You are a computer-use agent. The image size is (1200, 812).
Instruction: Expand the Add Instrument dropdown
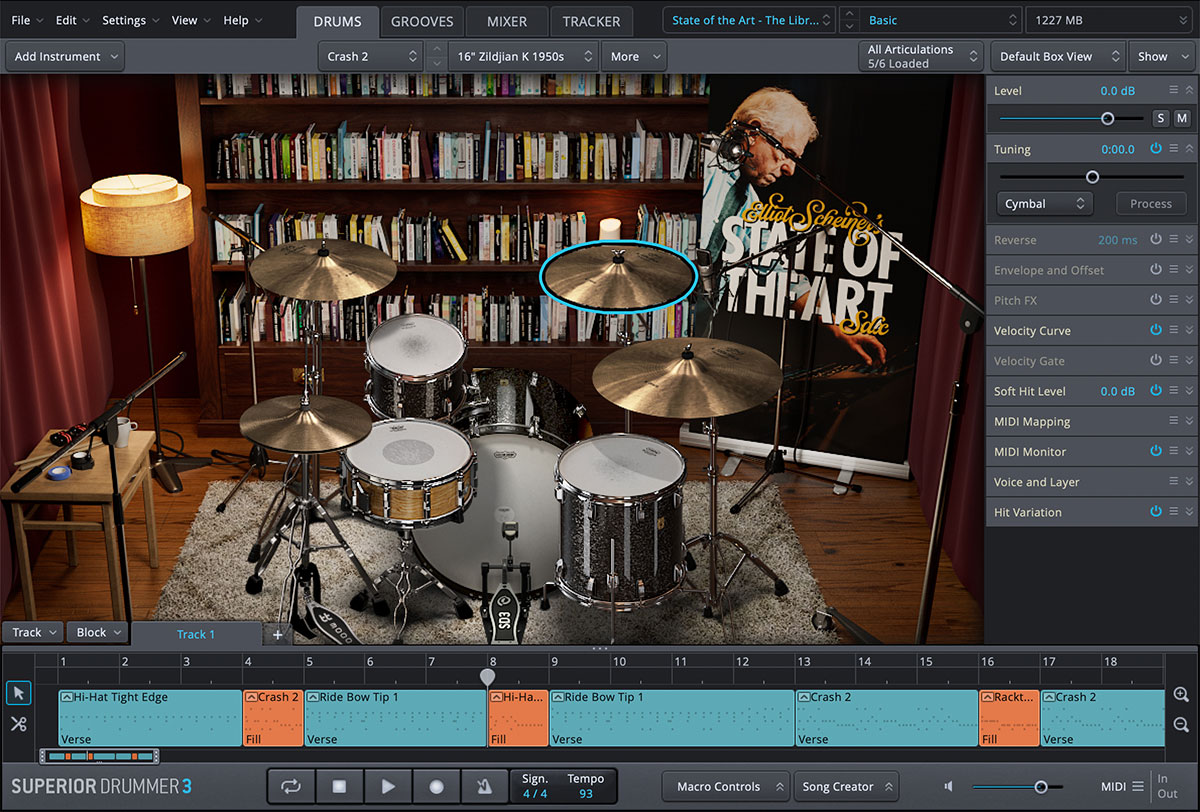point(64,57)
